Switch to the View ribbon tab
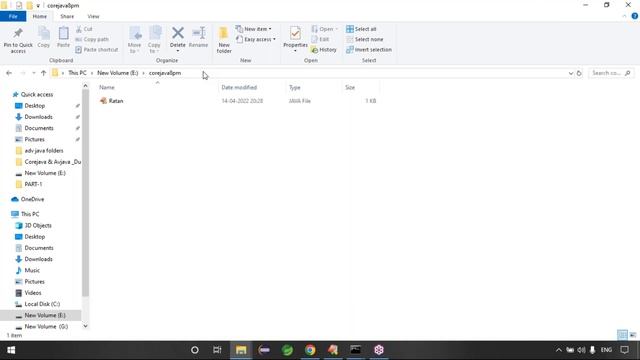Viewport: 640px width, 360px height. [93, 16]
